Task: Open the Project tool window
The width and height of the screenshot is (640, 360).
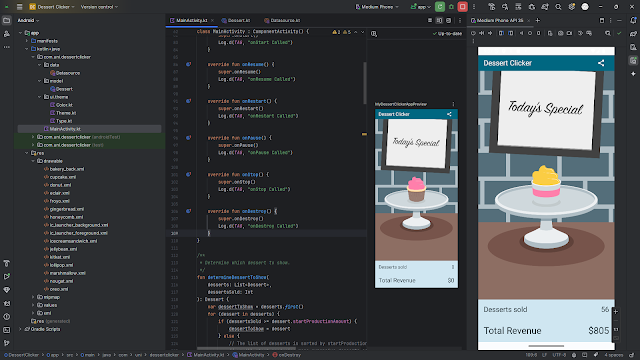Action: [x=7, y=20]
